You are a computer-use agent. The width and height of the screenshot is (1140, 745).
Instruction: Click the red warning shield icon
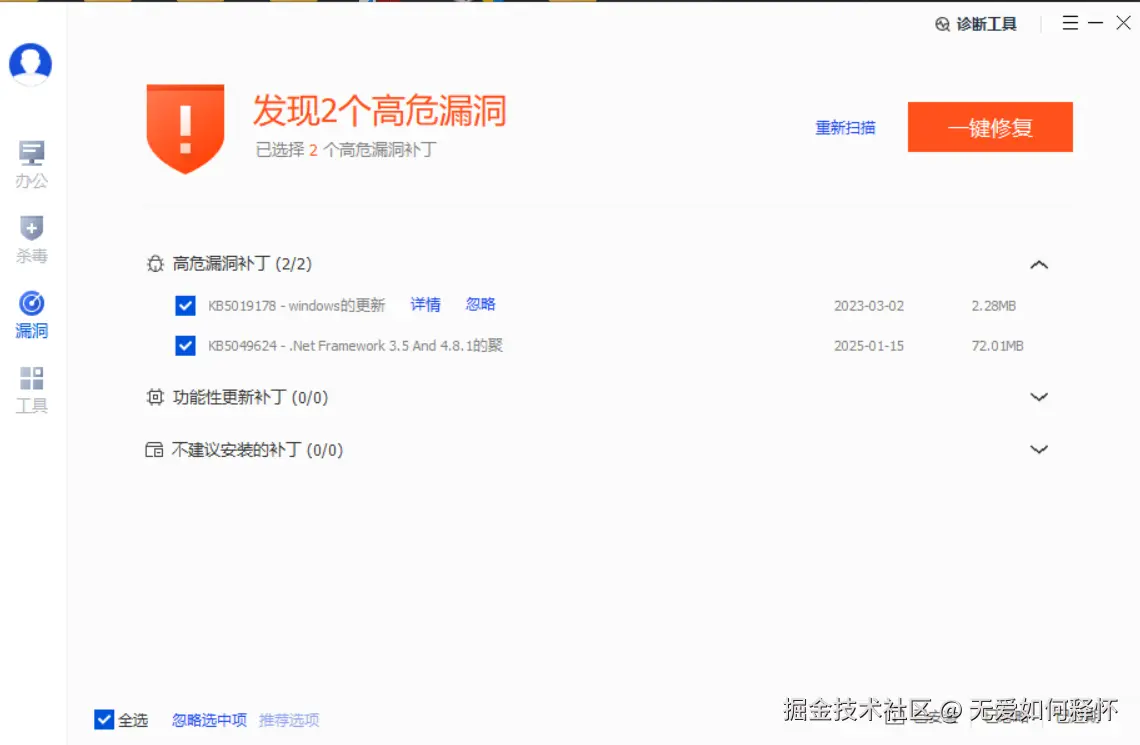(185, 129)
